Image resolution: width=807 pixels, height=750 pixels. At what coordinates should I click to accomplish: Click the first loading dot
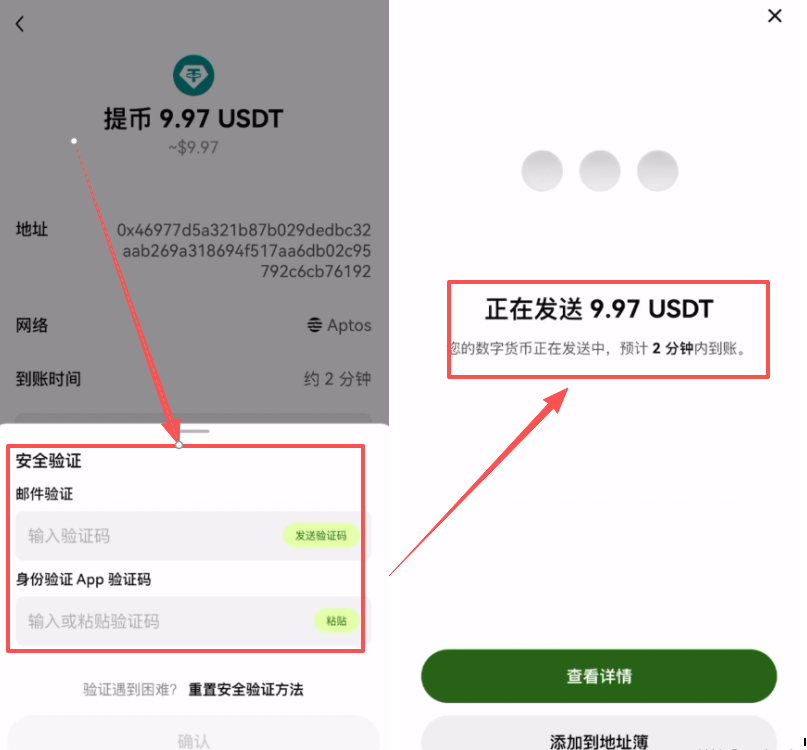(542, 171)
